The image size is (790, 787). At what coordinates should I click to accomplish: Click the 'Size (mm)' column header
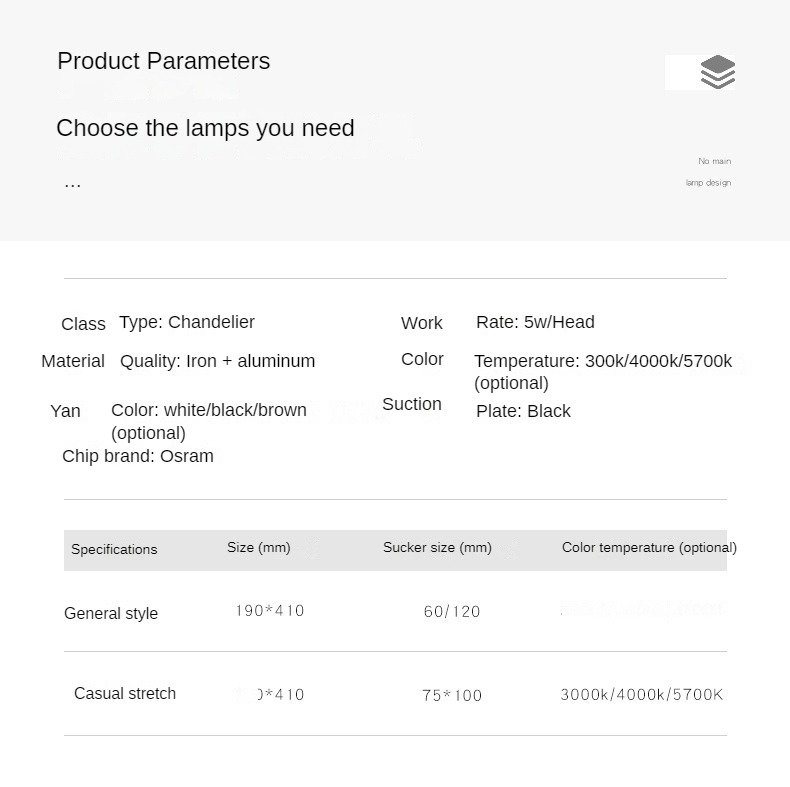coord(258,547)
